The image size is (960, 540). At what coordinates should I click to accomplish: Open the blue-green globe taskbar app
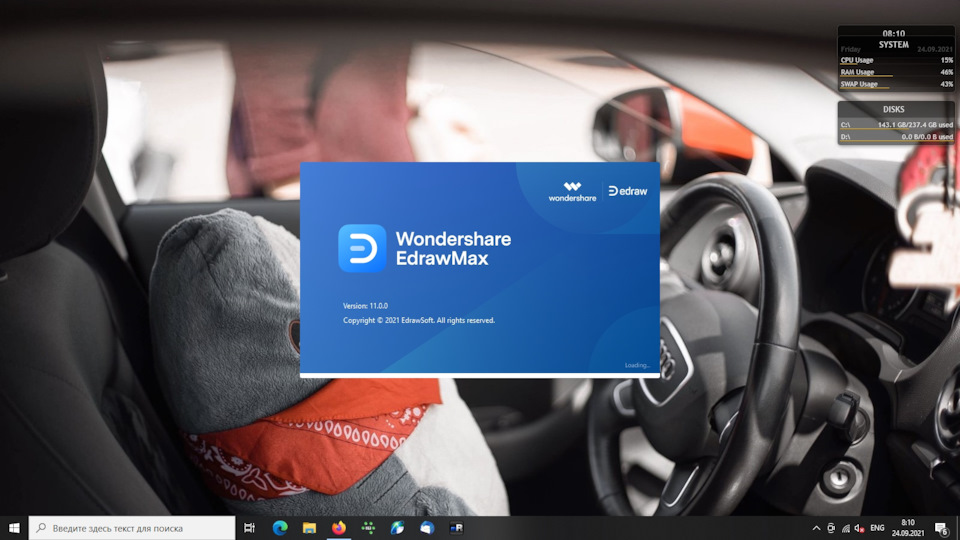click(397, 528)
